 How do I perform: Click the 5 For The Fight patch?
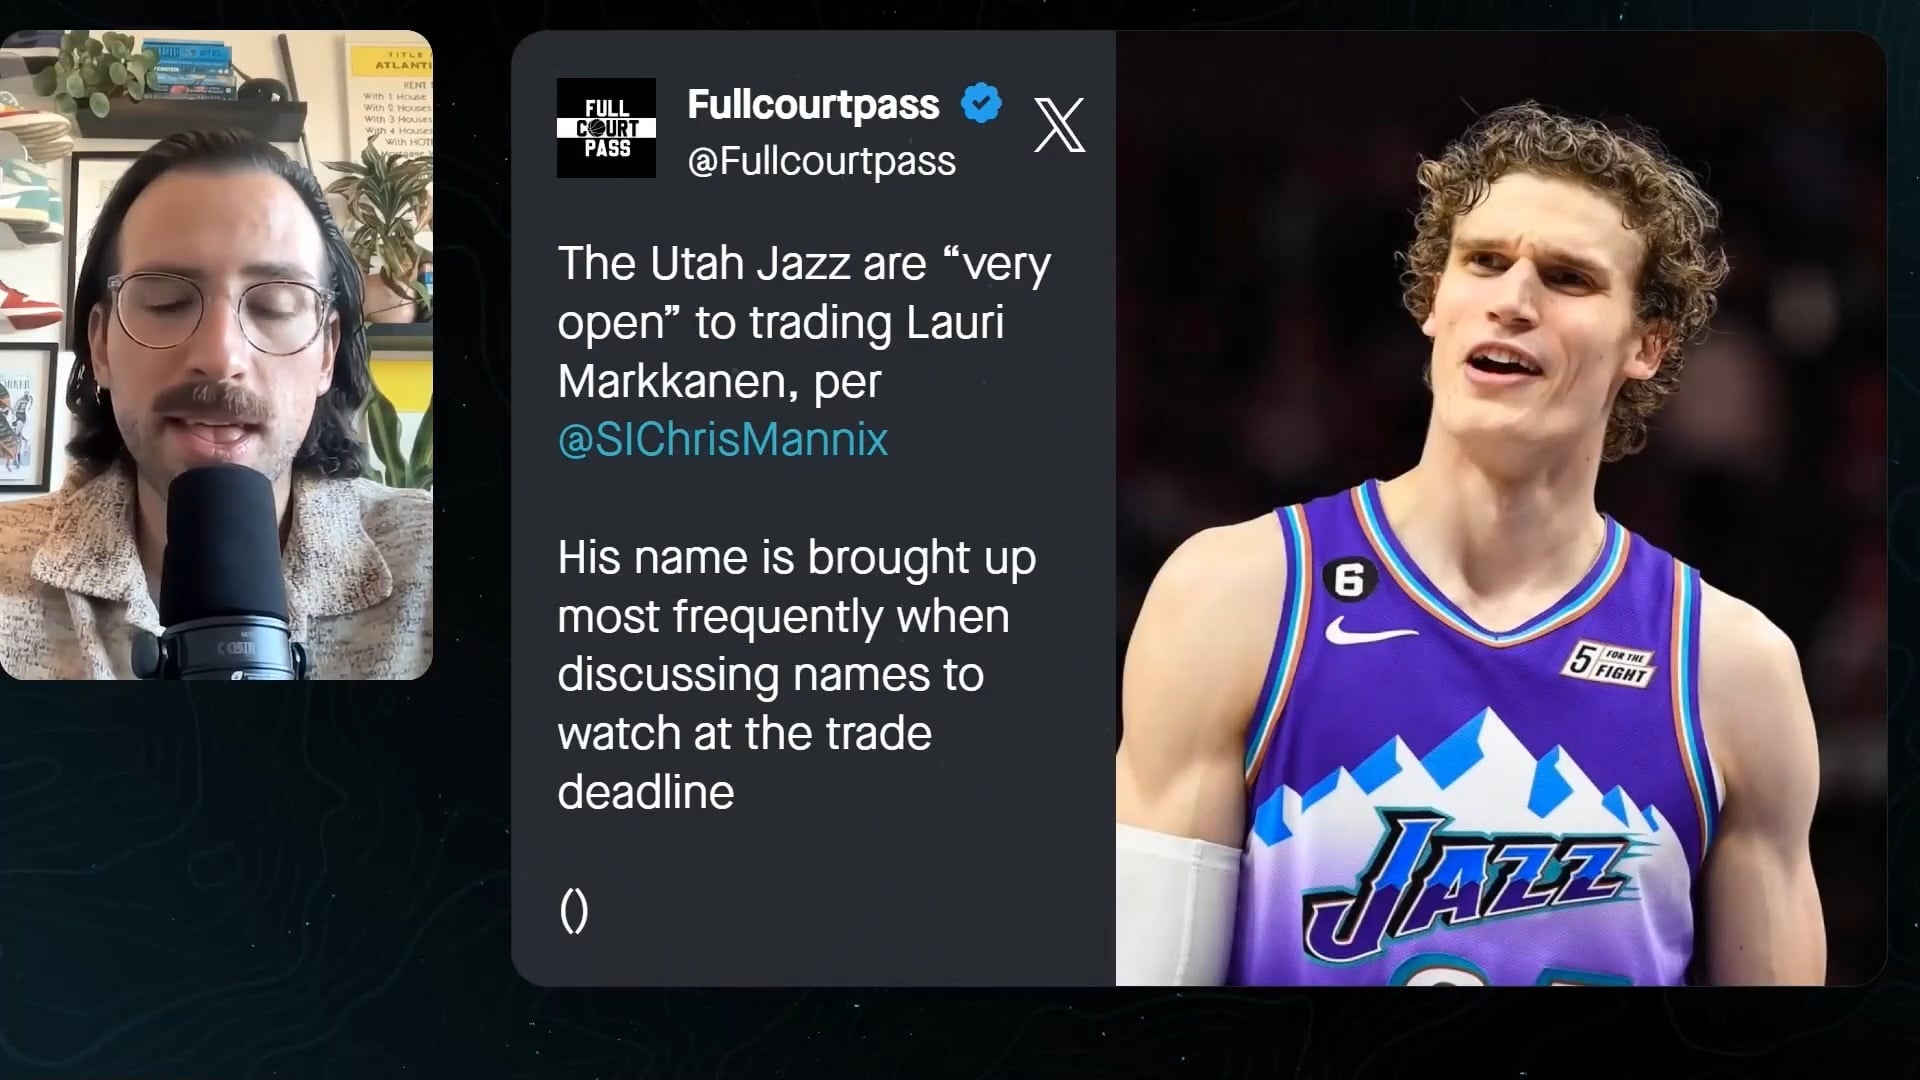[1610, 664]
